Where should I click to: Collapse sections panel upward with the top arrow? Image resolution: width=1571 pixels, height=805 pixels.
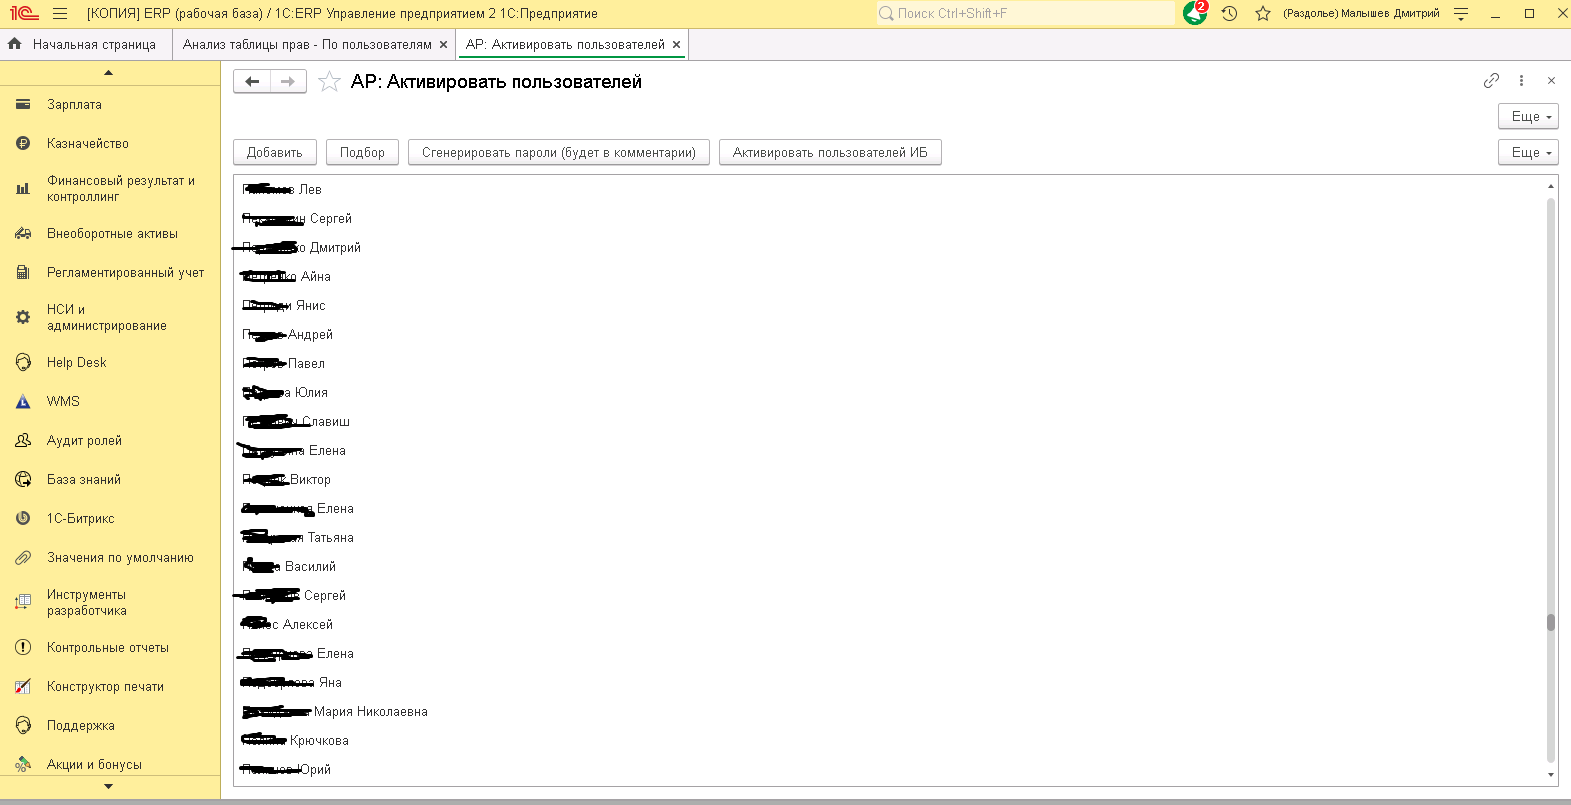tap(109, 73)
